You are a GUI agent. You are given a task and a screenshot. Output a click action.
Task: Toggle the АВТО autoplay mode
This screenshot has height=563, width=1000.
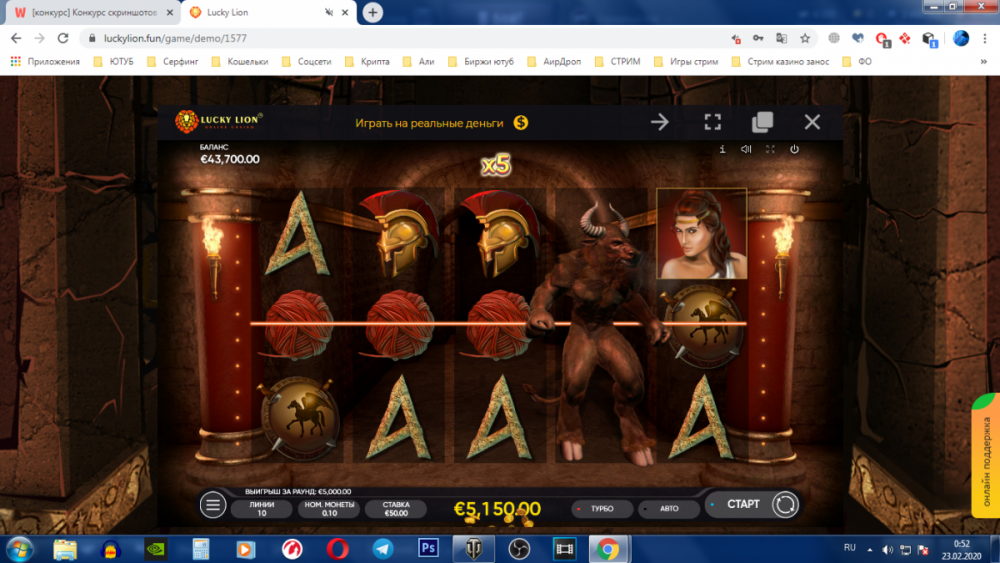668,509
